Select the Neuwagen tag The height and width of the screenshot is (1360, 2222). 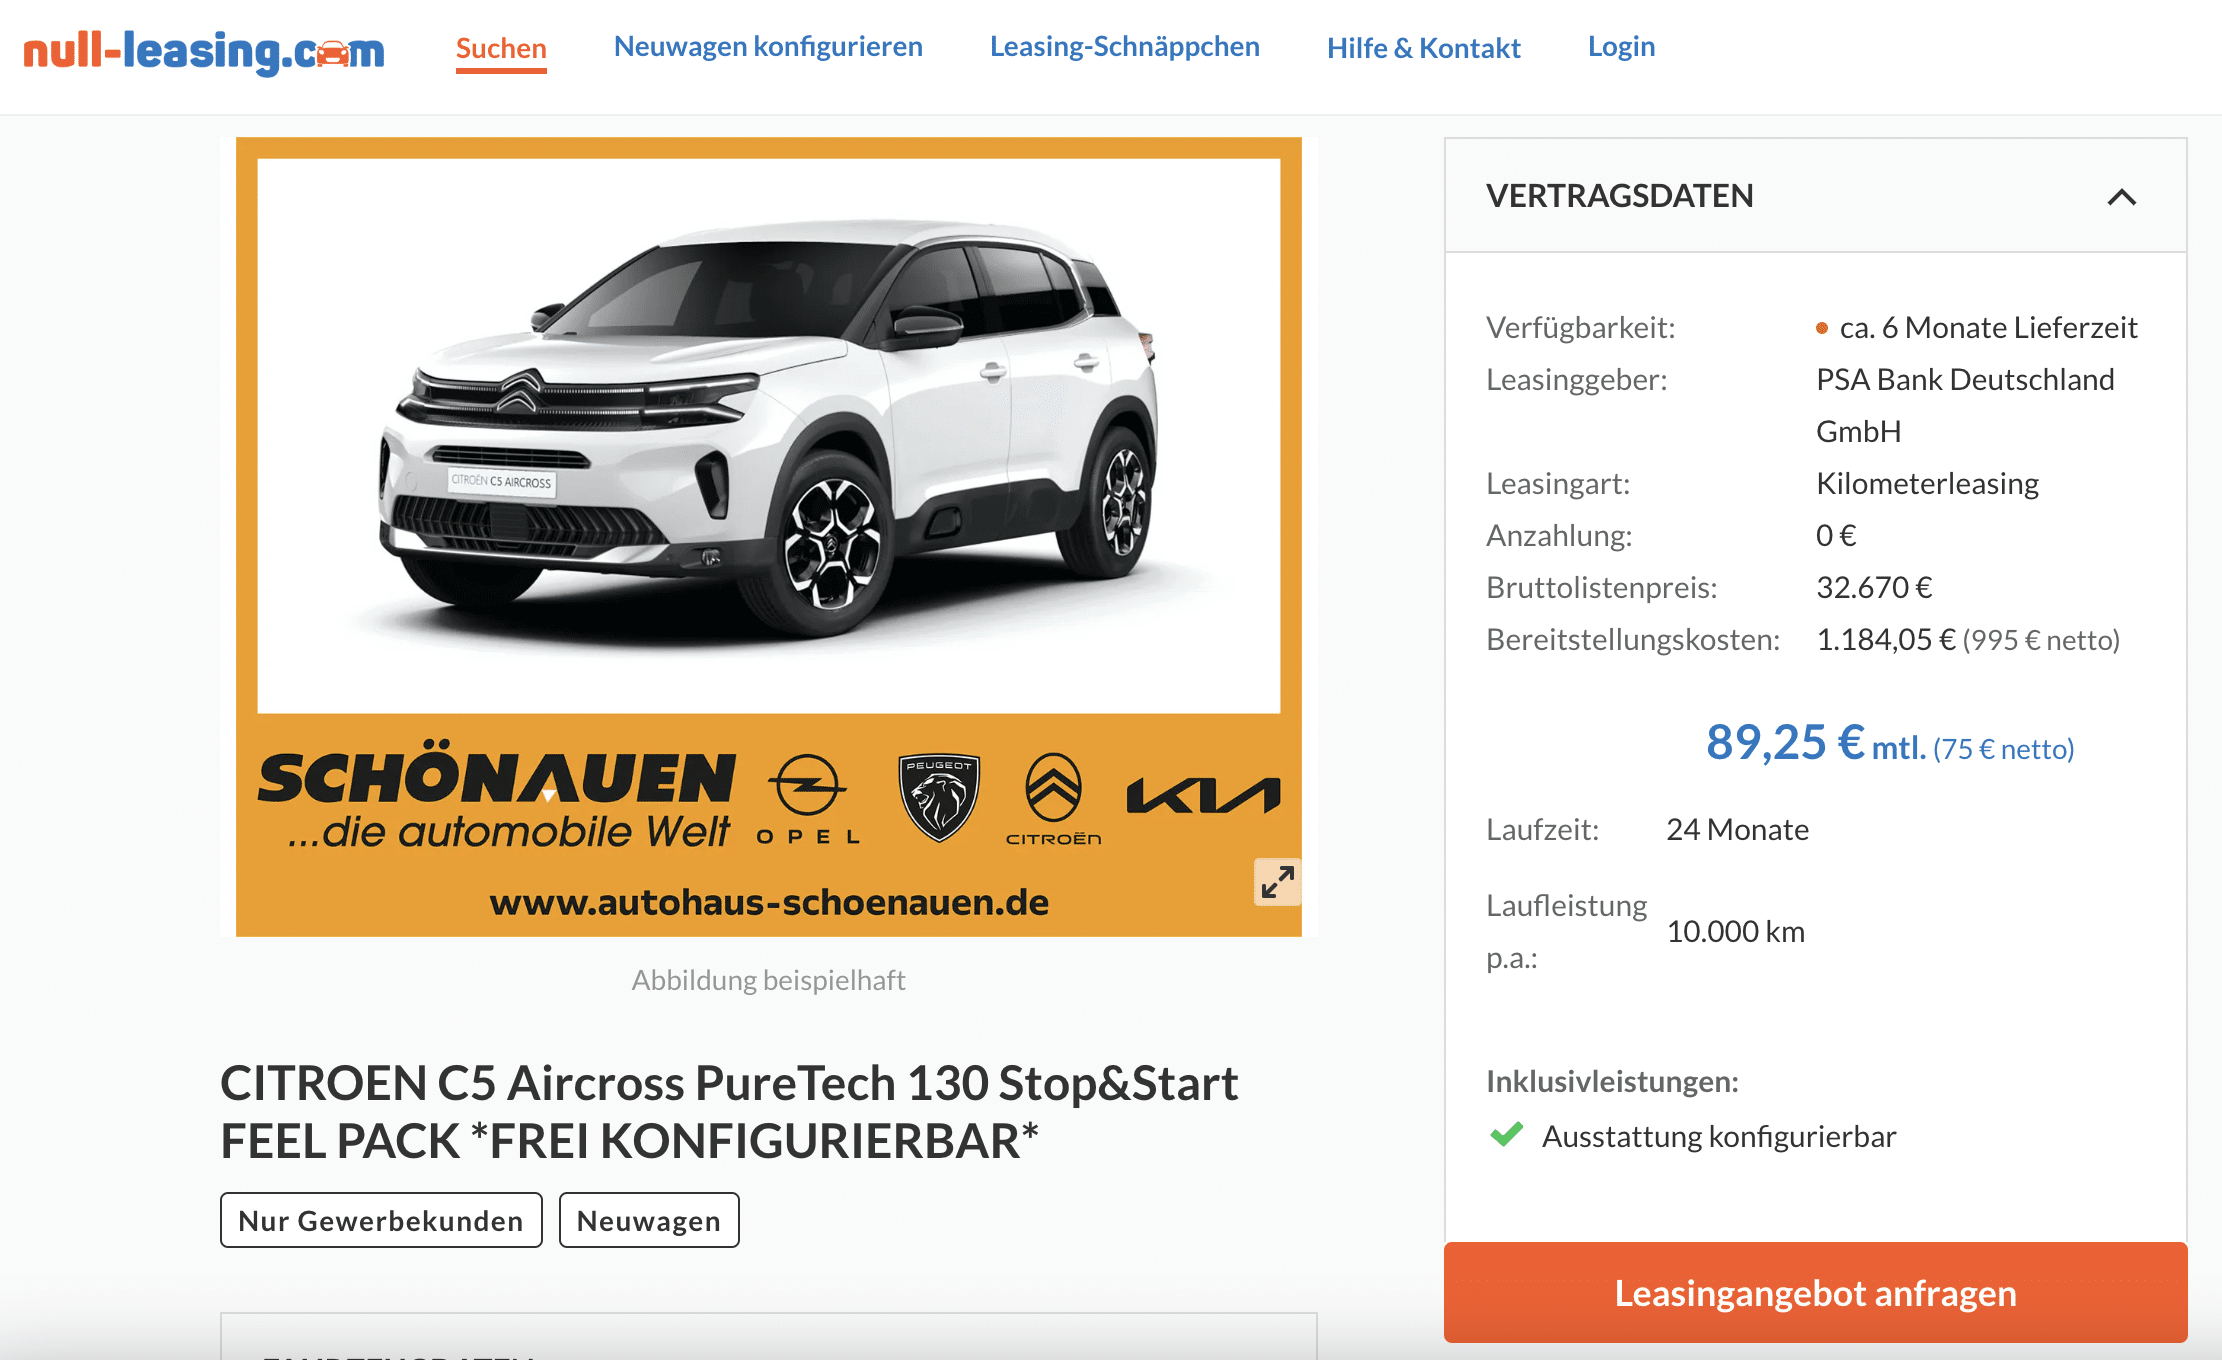click(x=649, y=1220)
